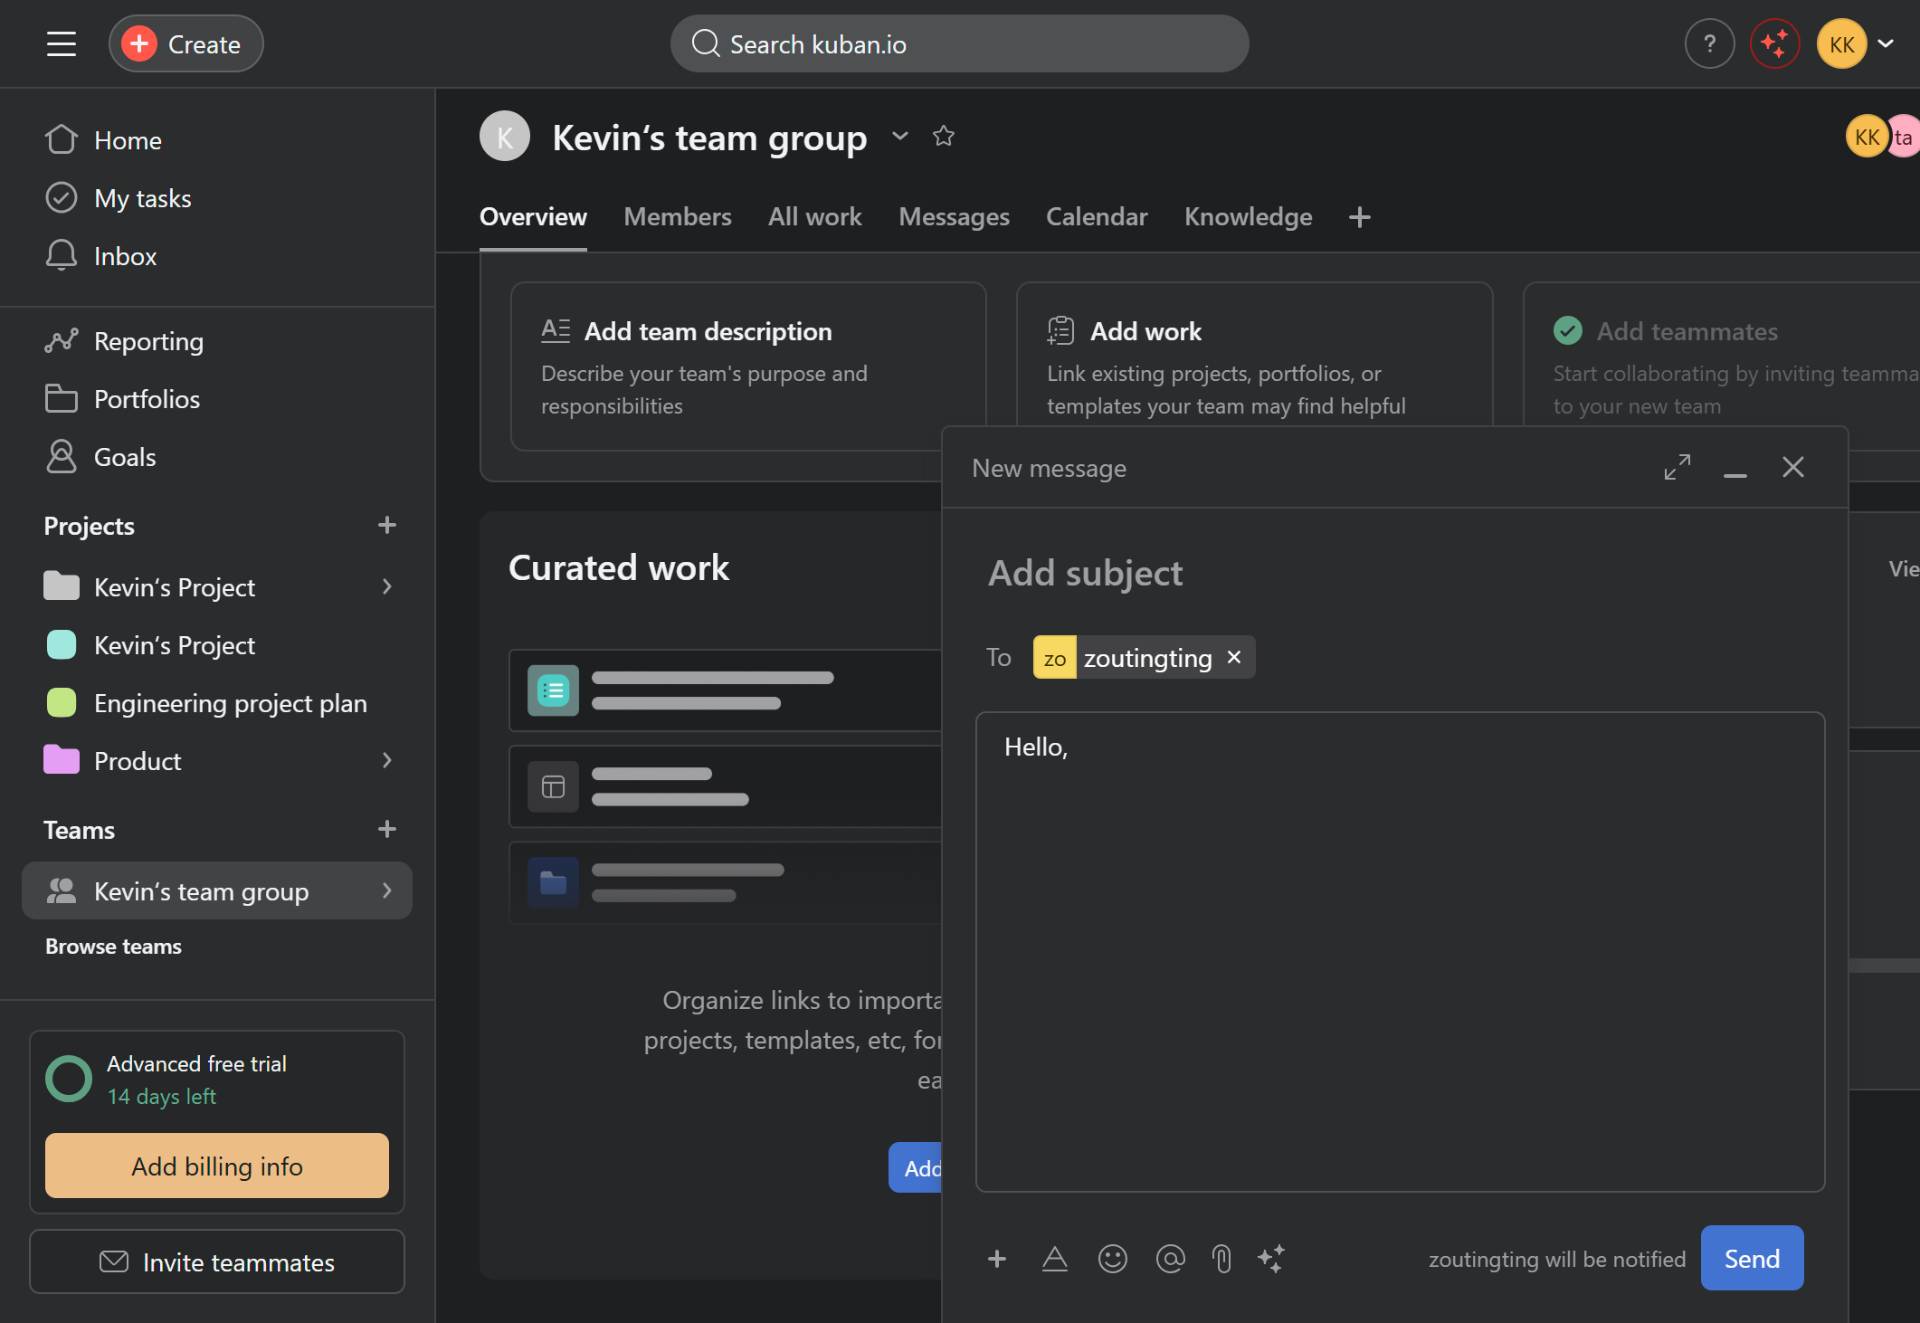Click Add billing info button
Image resolution: width=1920 pixels, height=1323 pixels.
[217, 1166]
